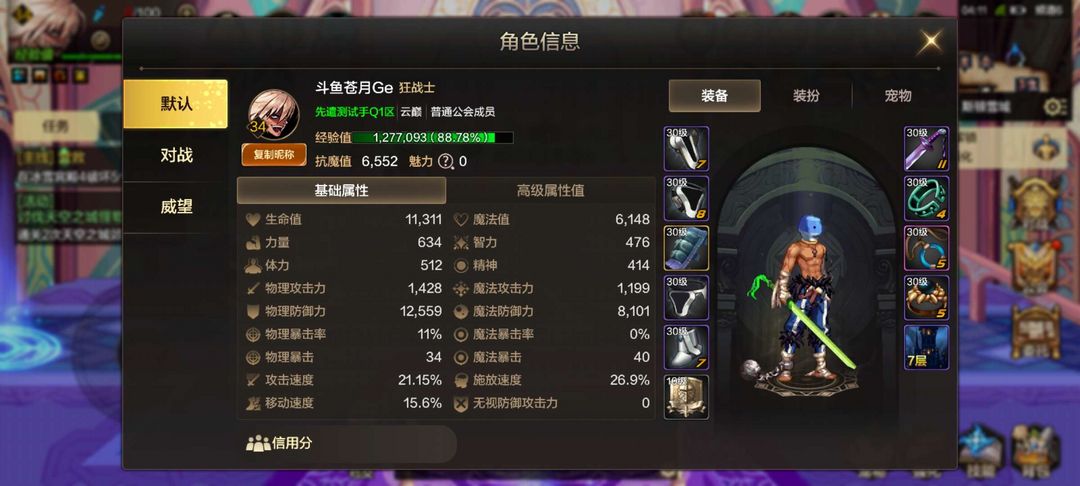
Task: Open the chest armor slot with +8
Action: (686, 198)
